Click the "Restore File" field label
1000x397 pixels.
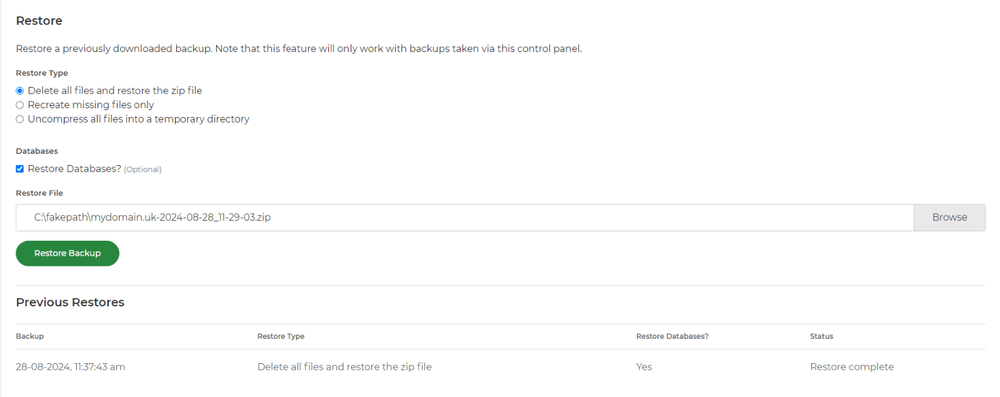click(40, 193)
